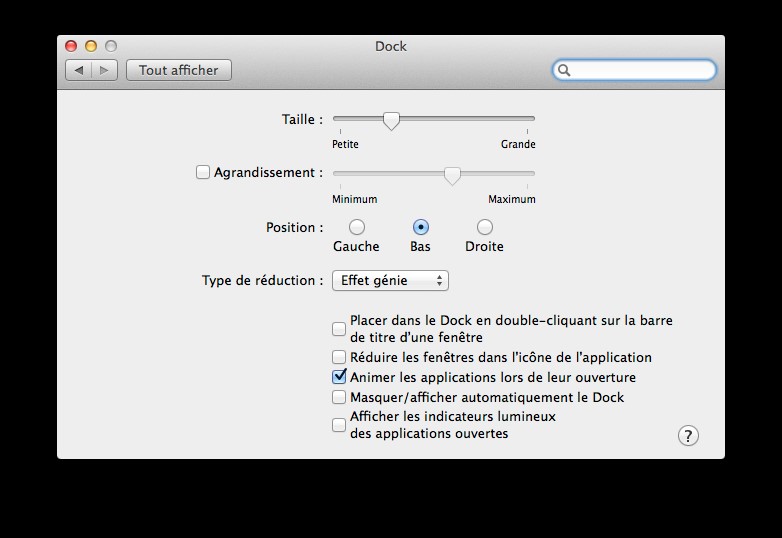Viewport: 782px width, 538px height.
Task: Select the Droite position radio button
Action: [484, 227]
